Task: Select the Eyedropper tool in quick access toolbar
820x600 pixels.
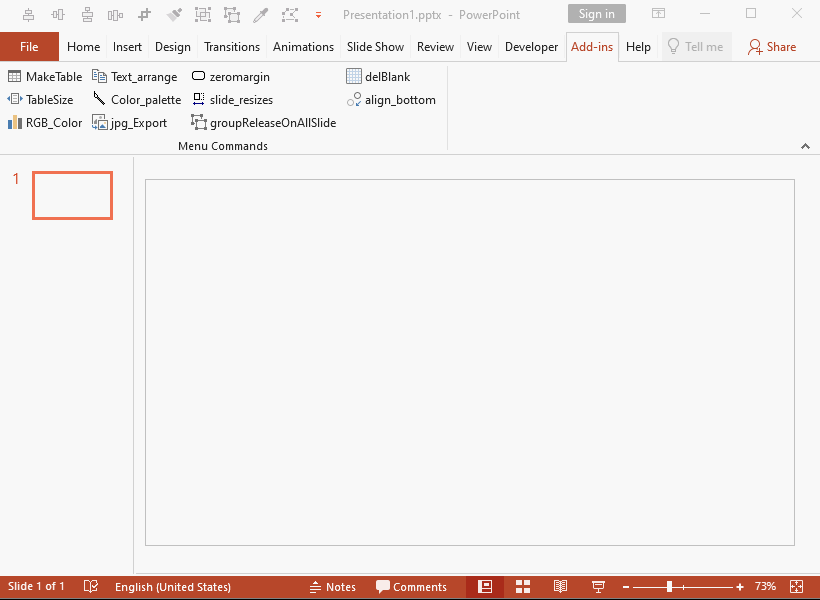Action: (260, 15)
